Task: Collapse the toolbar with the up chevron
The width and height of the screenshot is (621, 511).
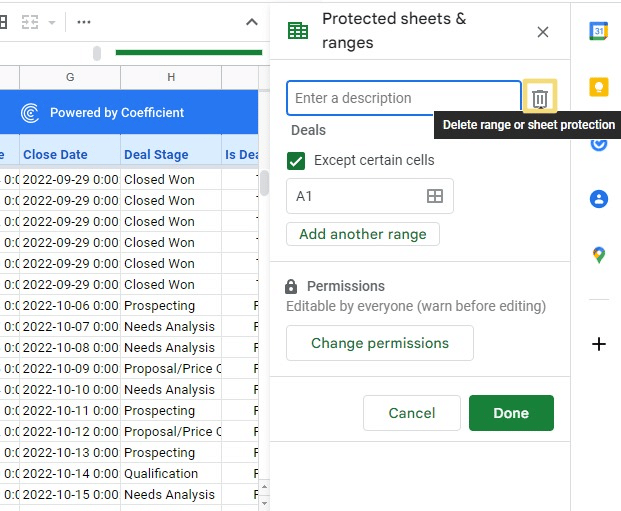Action: (252, 22)
